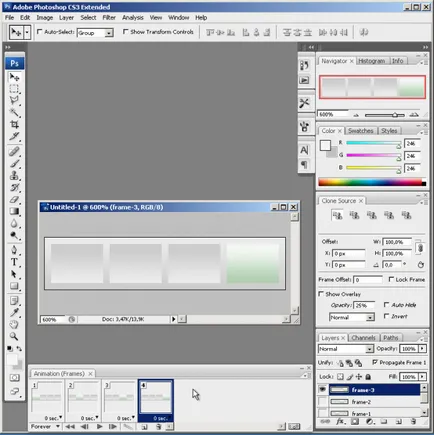Open the Auto-Select Group dropdown

[x=95, y=33]
